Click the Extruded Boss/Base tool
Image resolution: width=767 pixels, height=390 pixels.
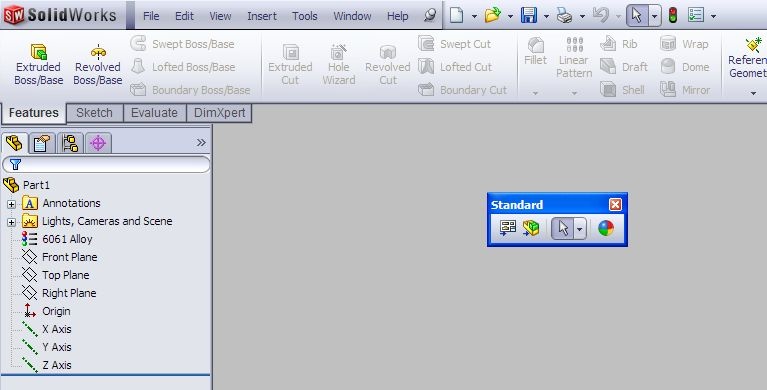[x=39, y=65]
